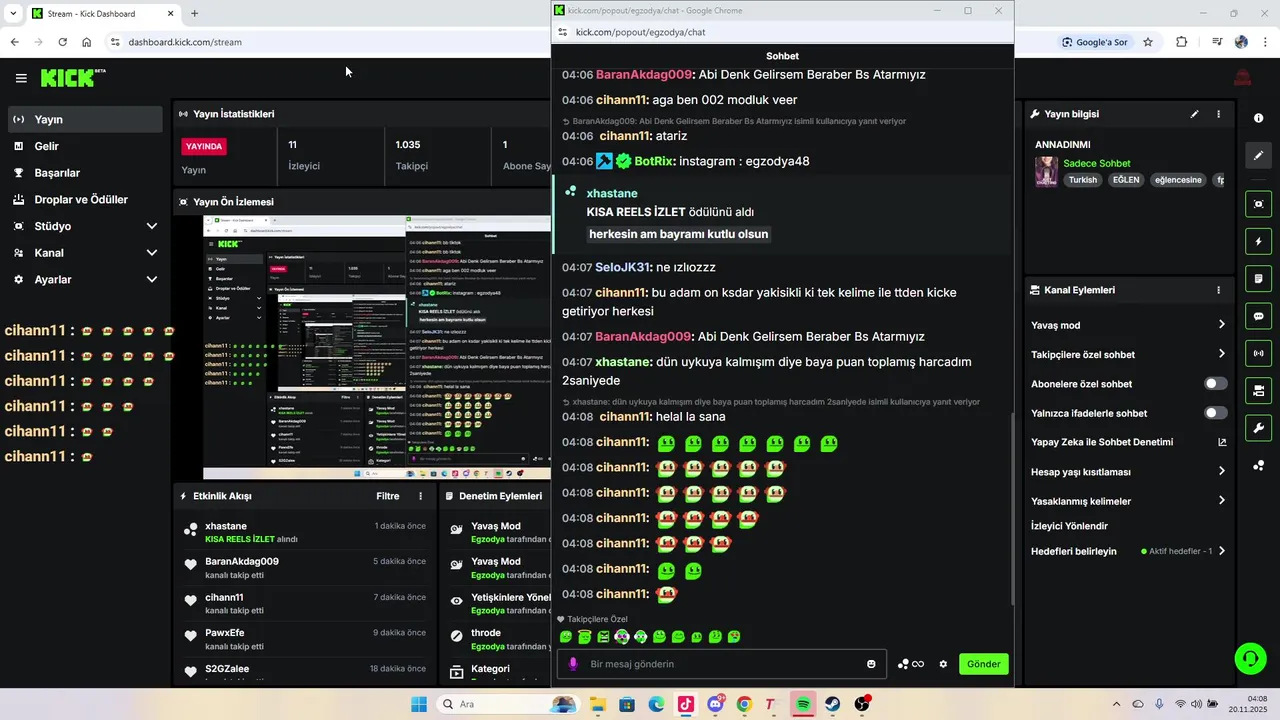This screenshot has height=720, width=1280.
Task: Click the Sadece Sohbet category link
Action: click(x=1096, y=163)
